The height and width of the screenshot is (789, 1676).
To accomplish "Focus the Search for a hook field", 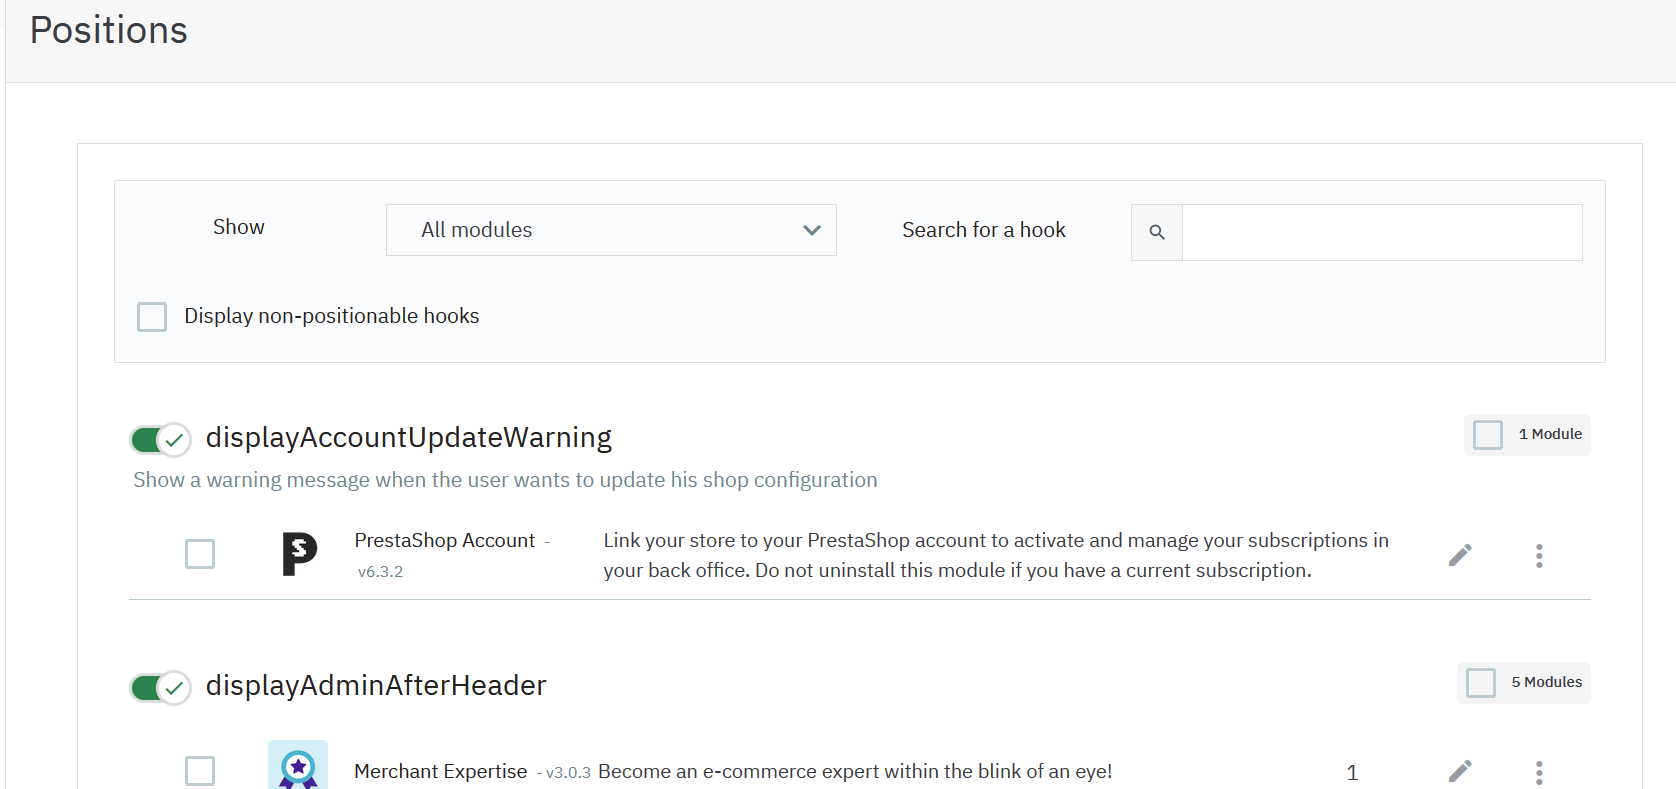I will pyautogui.click(x=1381, y=232).
